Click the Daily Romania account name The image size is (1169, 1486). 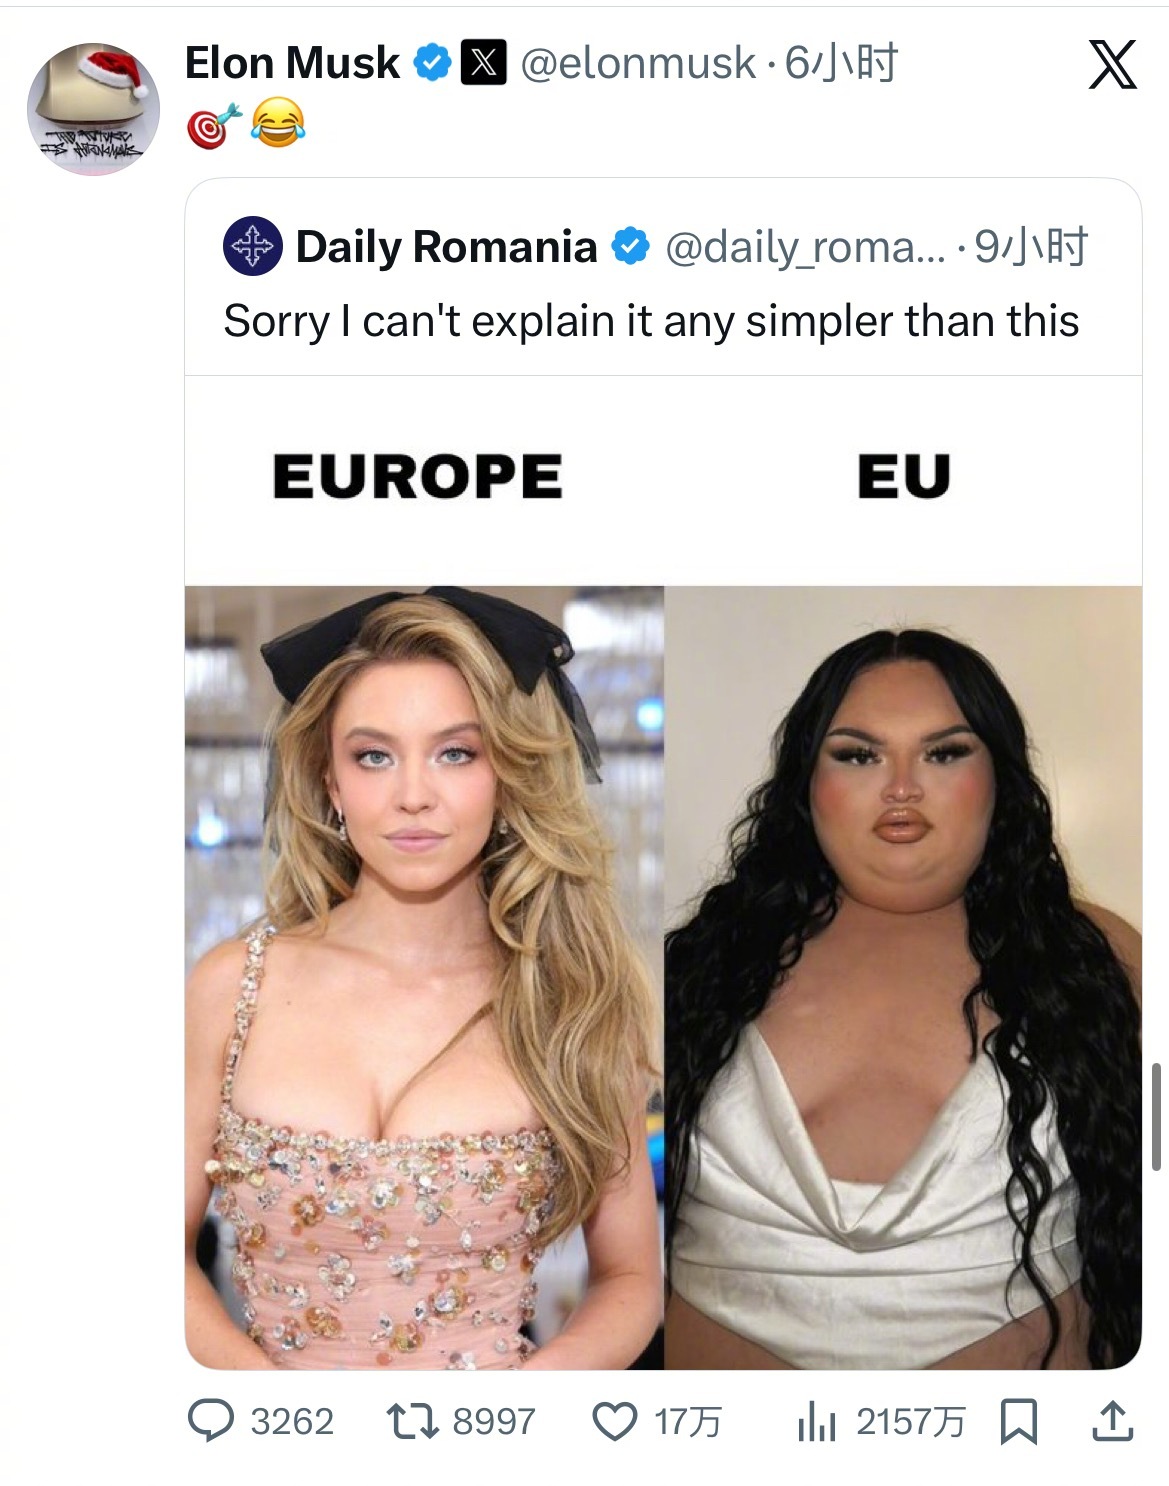pyautogui.click(x=446, y=246)
